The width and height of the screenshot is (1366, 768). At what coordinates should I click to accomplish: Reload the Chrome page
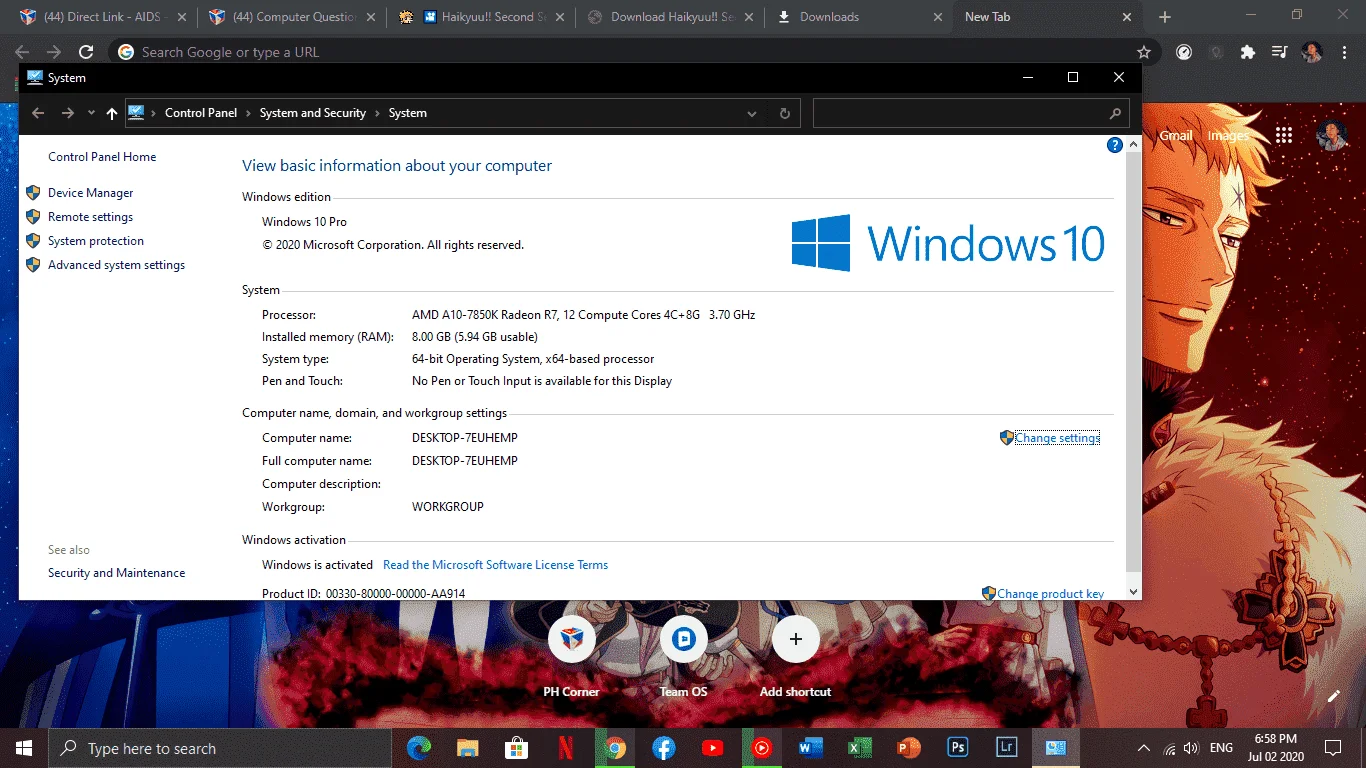[86, 52]
